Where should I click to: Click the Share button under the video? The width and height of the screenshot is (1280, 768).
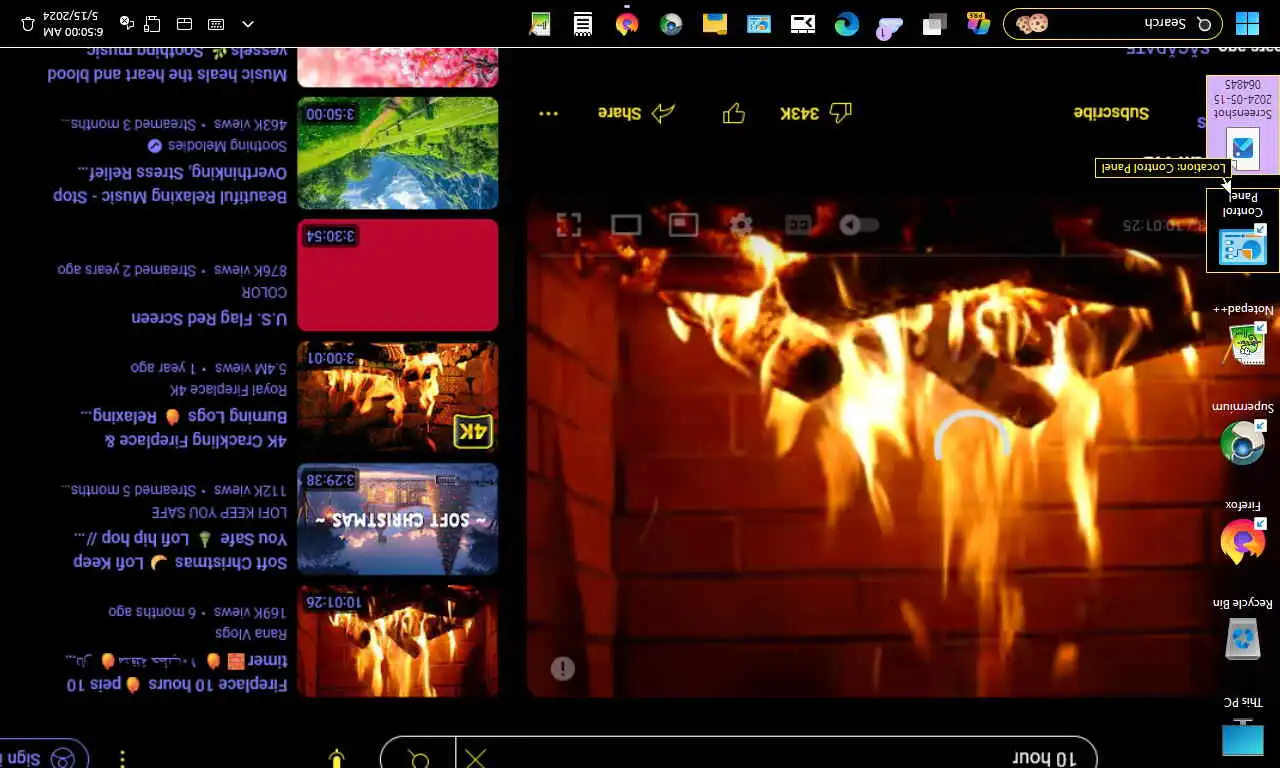click(636, 113)
